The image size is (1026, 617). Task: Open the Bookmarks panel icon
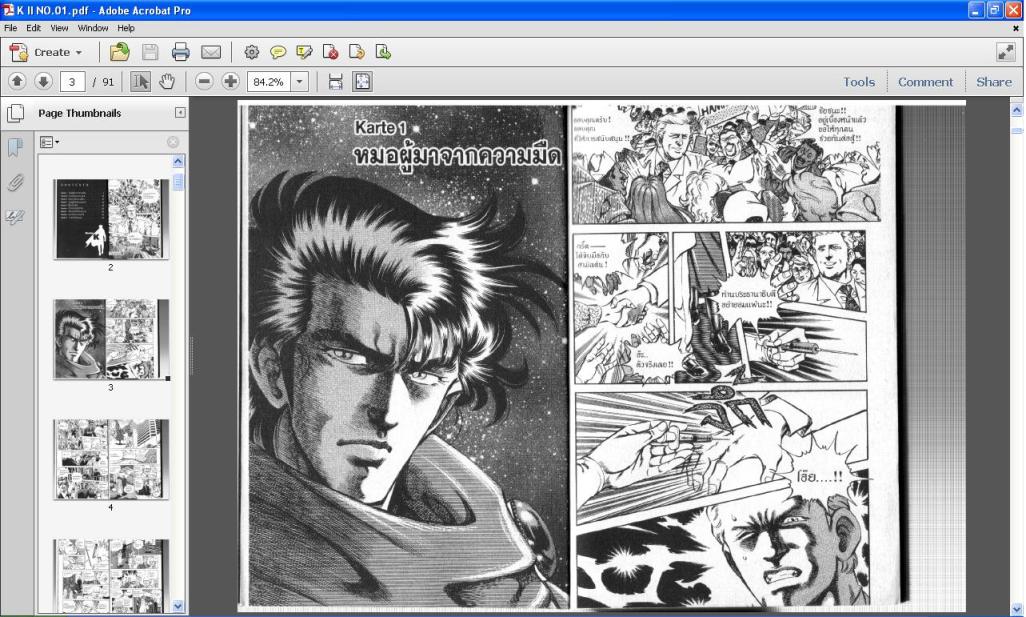(x=15, y=147)
